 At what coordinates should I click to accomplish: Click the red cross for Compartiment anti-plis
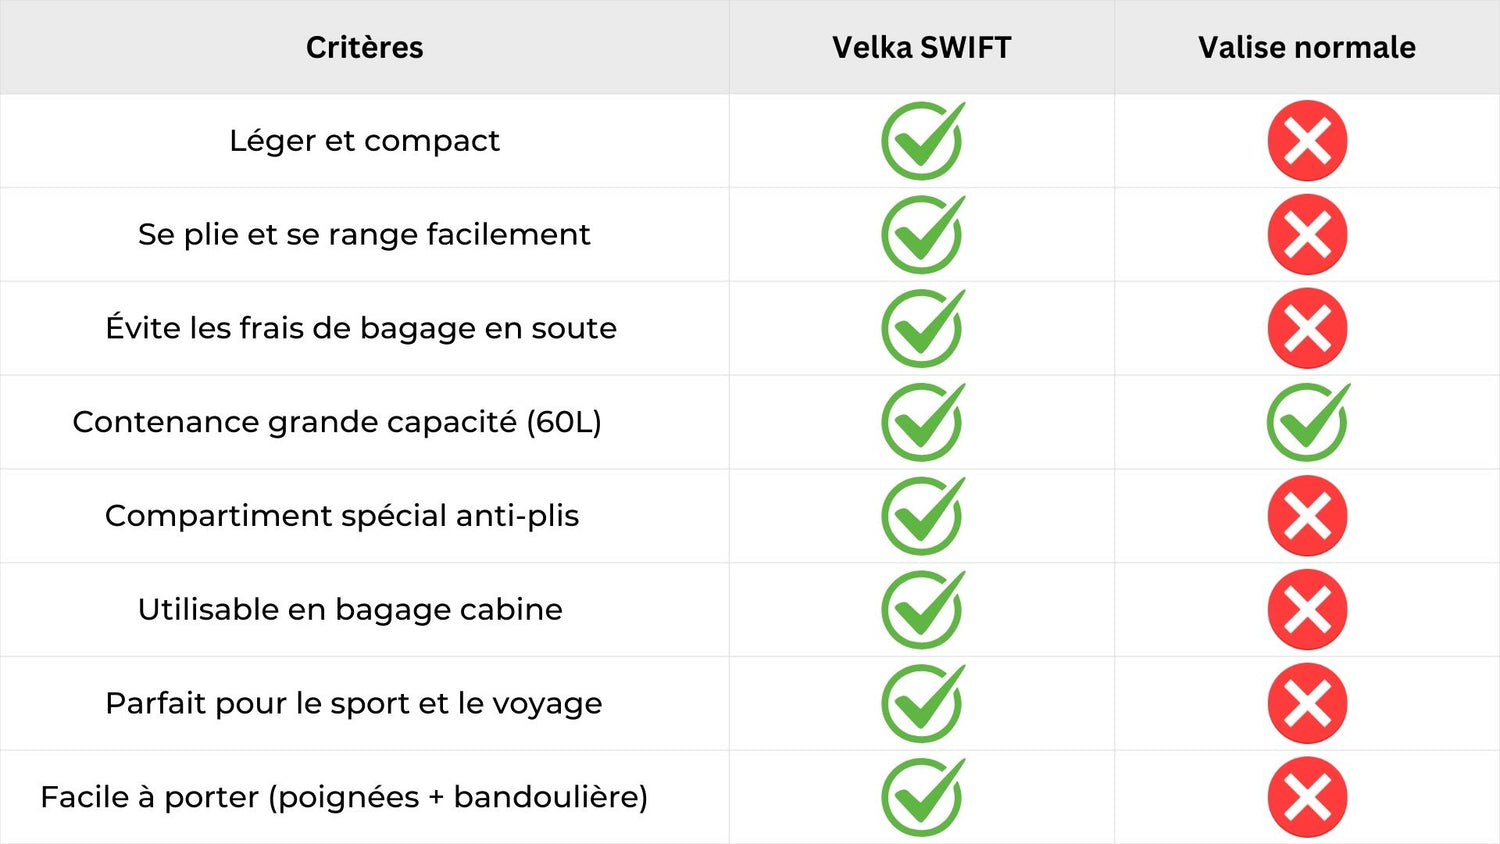click(x=1307, y=516)
